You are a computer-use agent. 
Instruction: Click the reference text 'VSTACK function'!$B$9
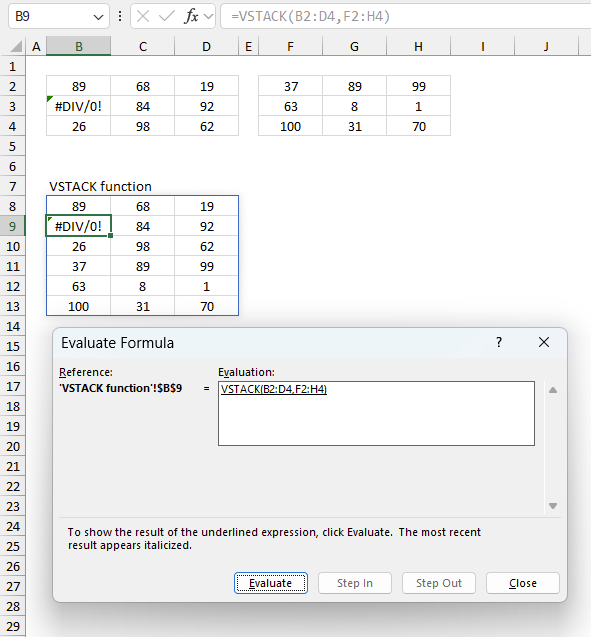pos(121,388)
